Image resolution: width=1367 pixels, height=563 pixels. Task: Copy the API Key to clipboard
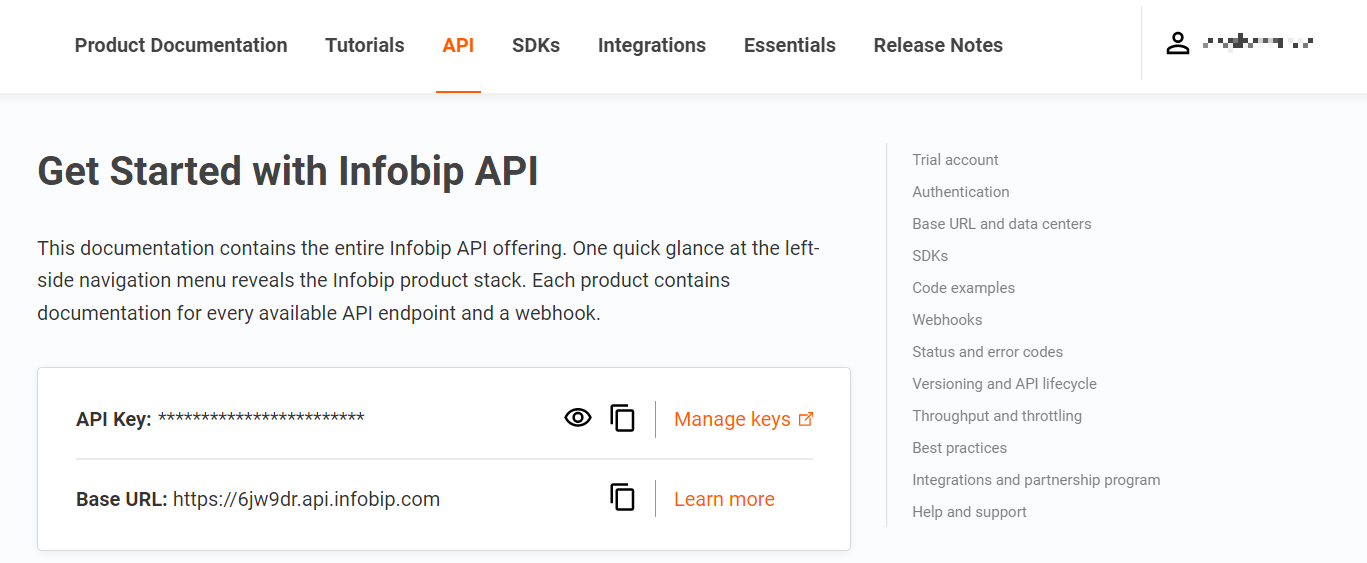[623, 418]
